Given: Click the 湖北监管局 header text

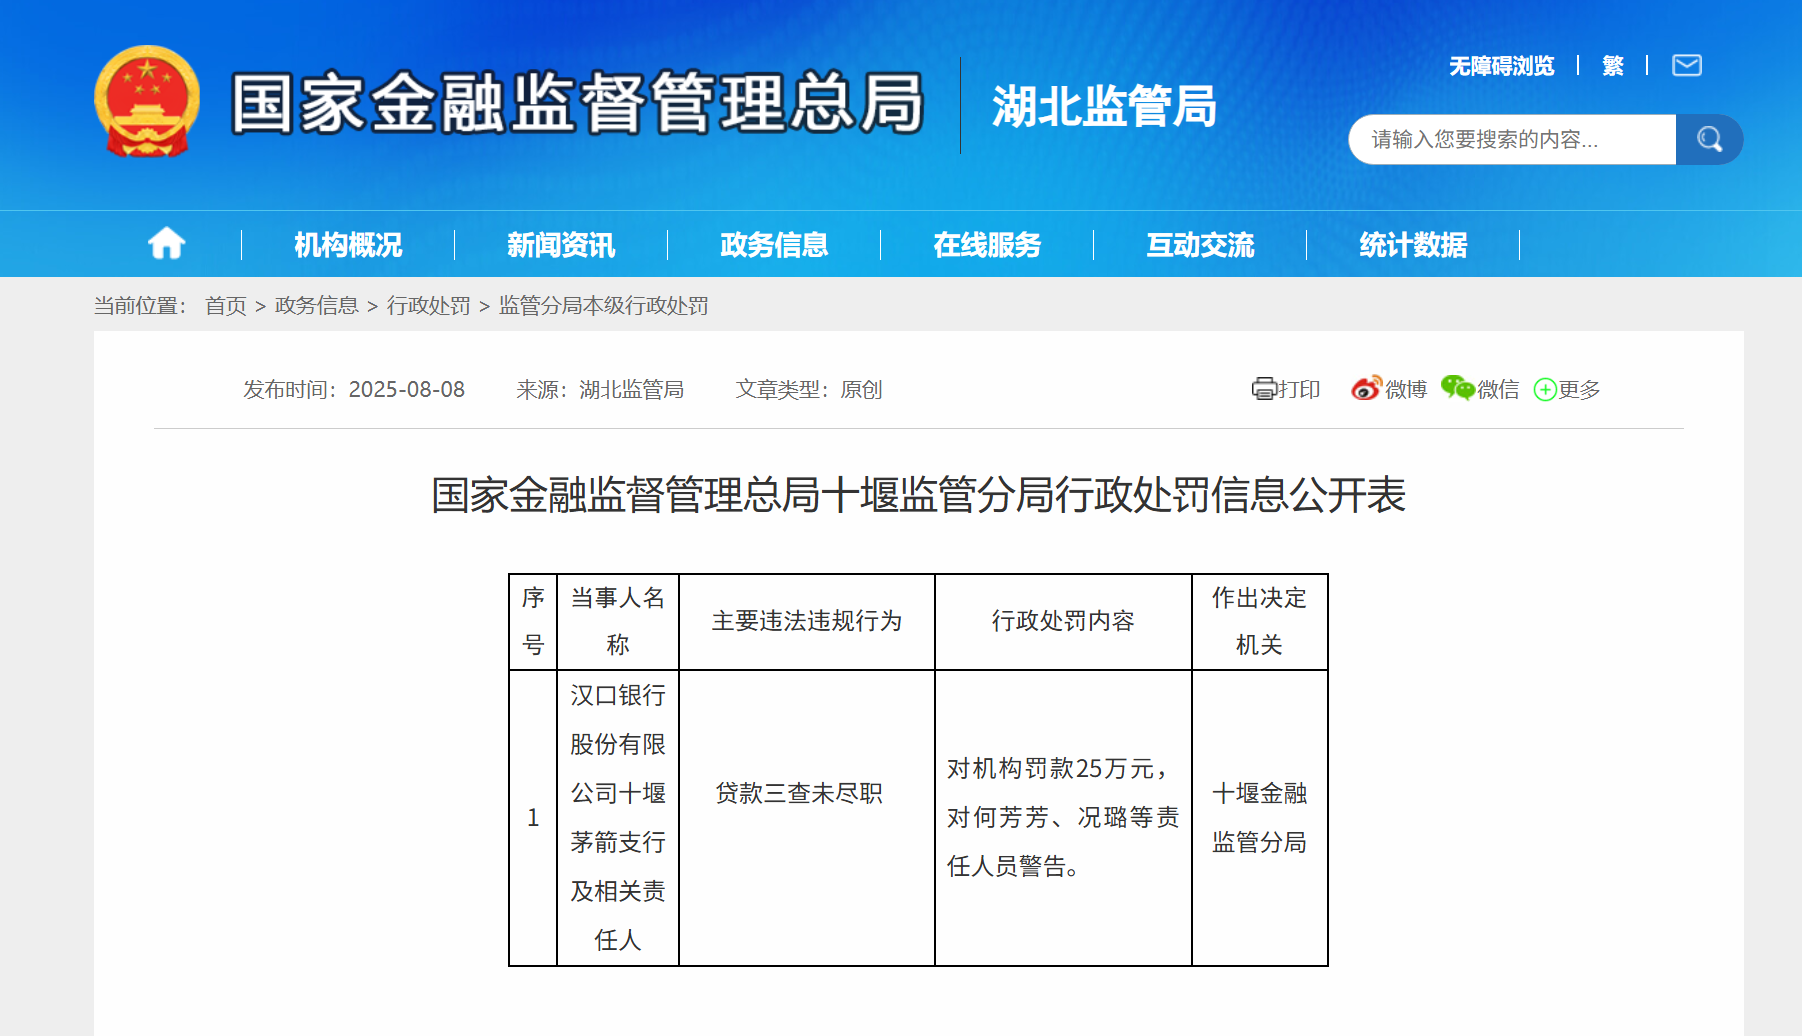Looking at the screenshot, I should tap(1104, 106).
